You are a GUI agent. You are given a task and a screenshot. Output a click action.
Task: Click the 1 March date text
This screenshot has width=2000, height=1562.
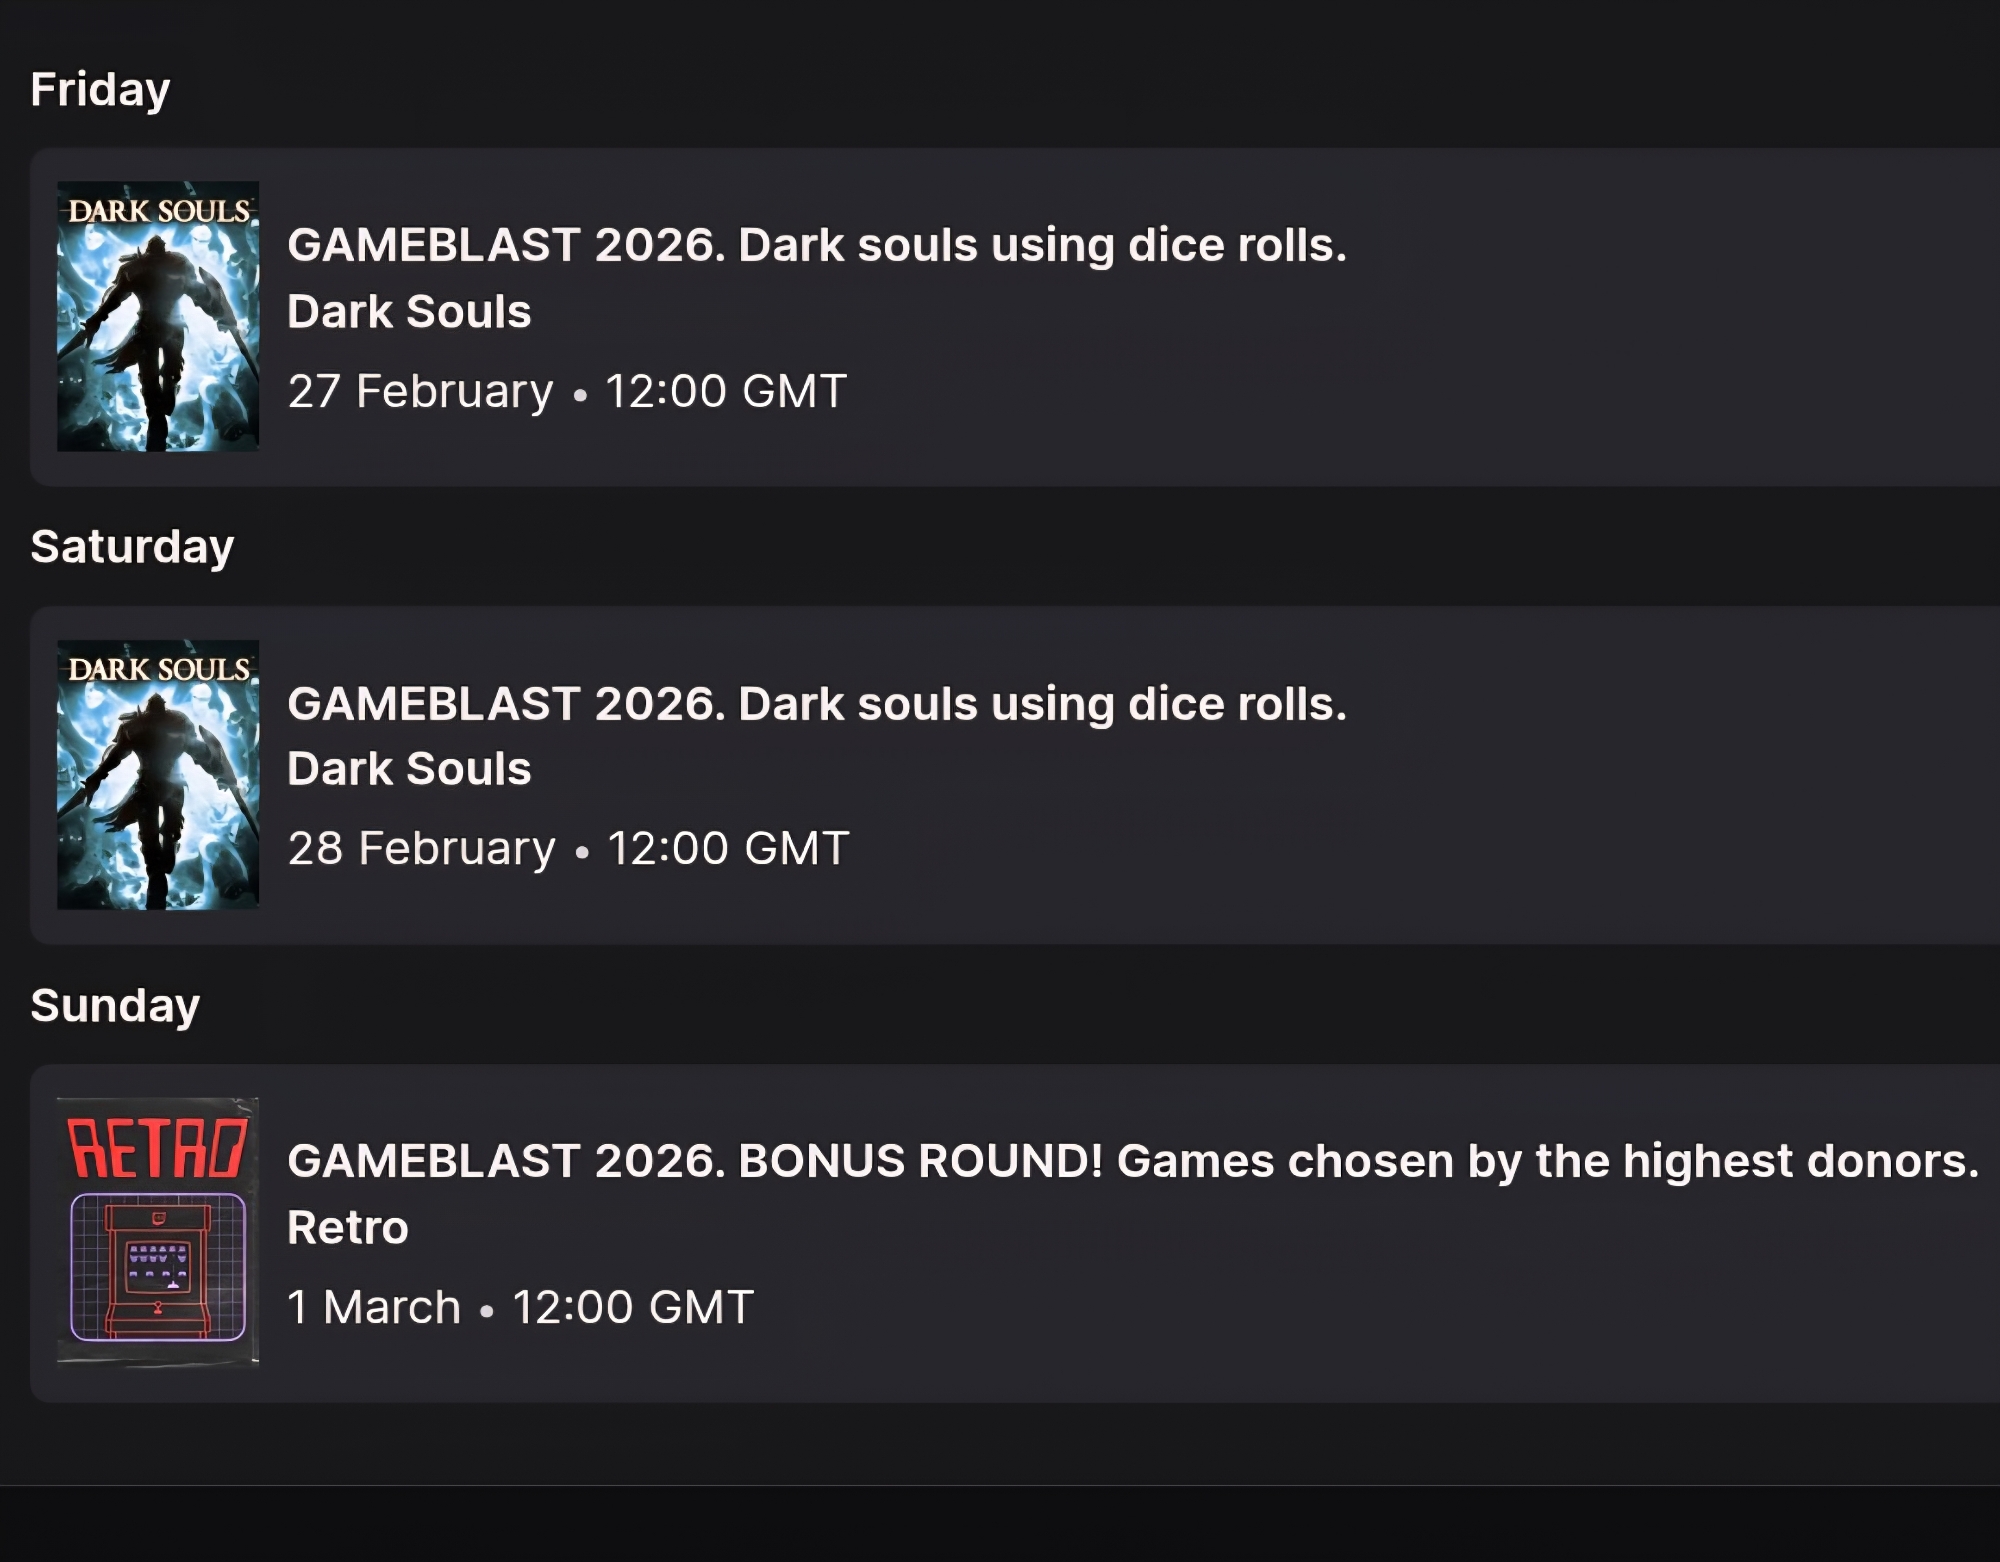374,1308
